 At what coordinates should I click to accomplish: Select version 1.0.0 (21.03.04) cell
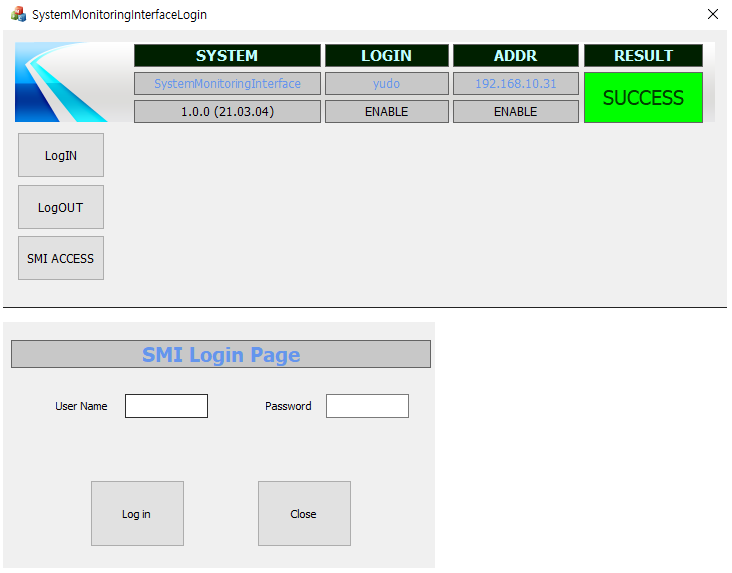click(x=227, y=112)
